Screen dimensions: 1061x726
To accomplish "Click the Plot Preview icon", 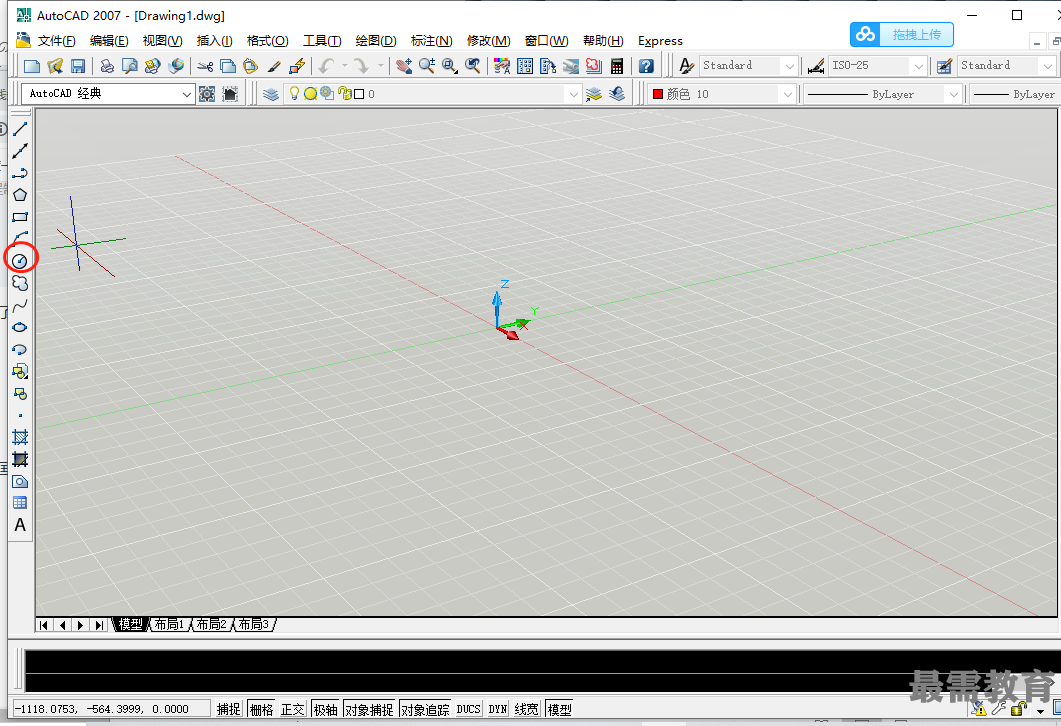I will (129, 66).
